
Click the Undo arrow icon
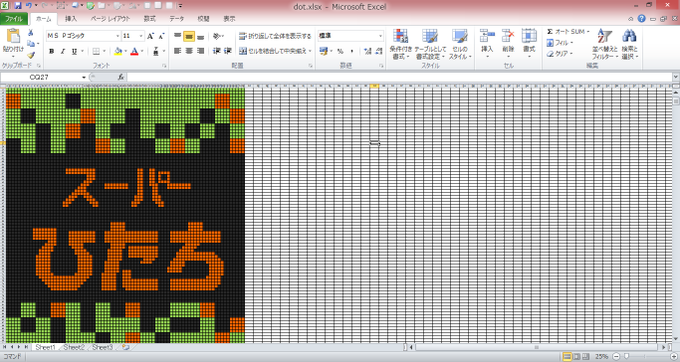[x=29, y=6]
